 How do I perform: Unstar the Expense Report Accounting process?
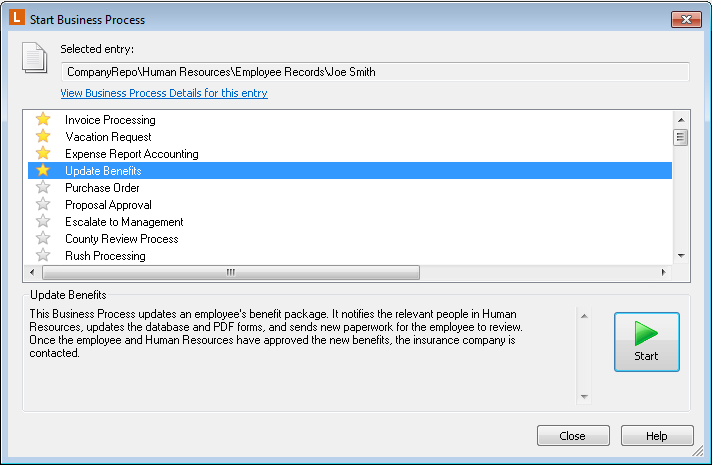(x=43, y=154)
